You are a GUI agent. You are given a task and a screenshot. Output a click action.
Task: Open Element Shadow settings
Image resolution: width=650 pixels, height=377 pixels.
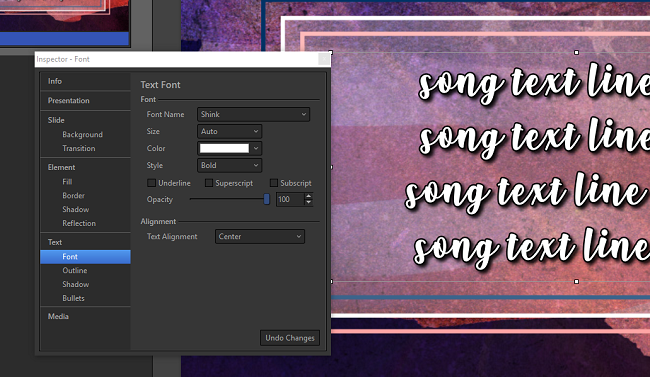(x=75, y=209)
